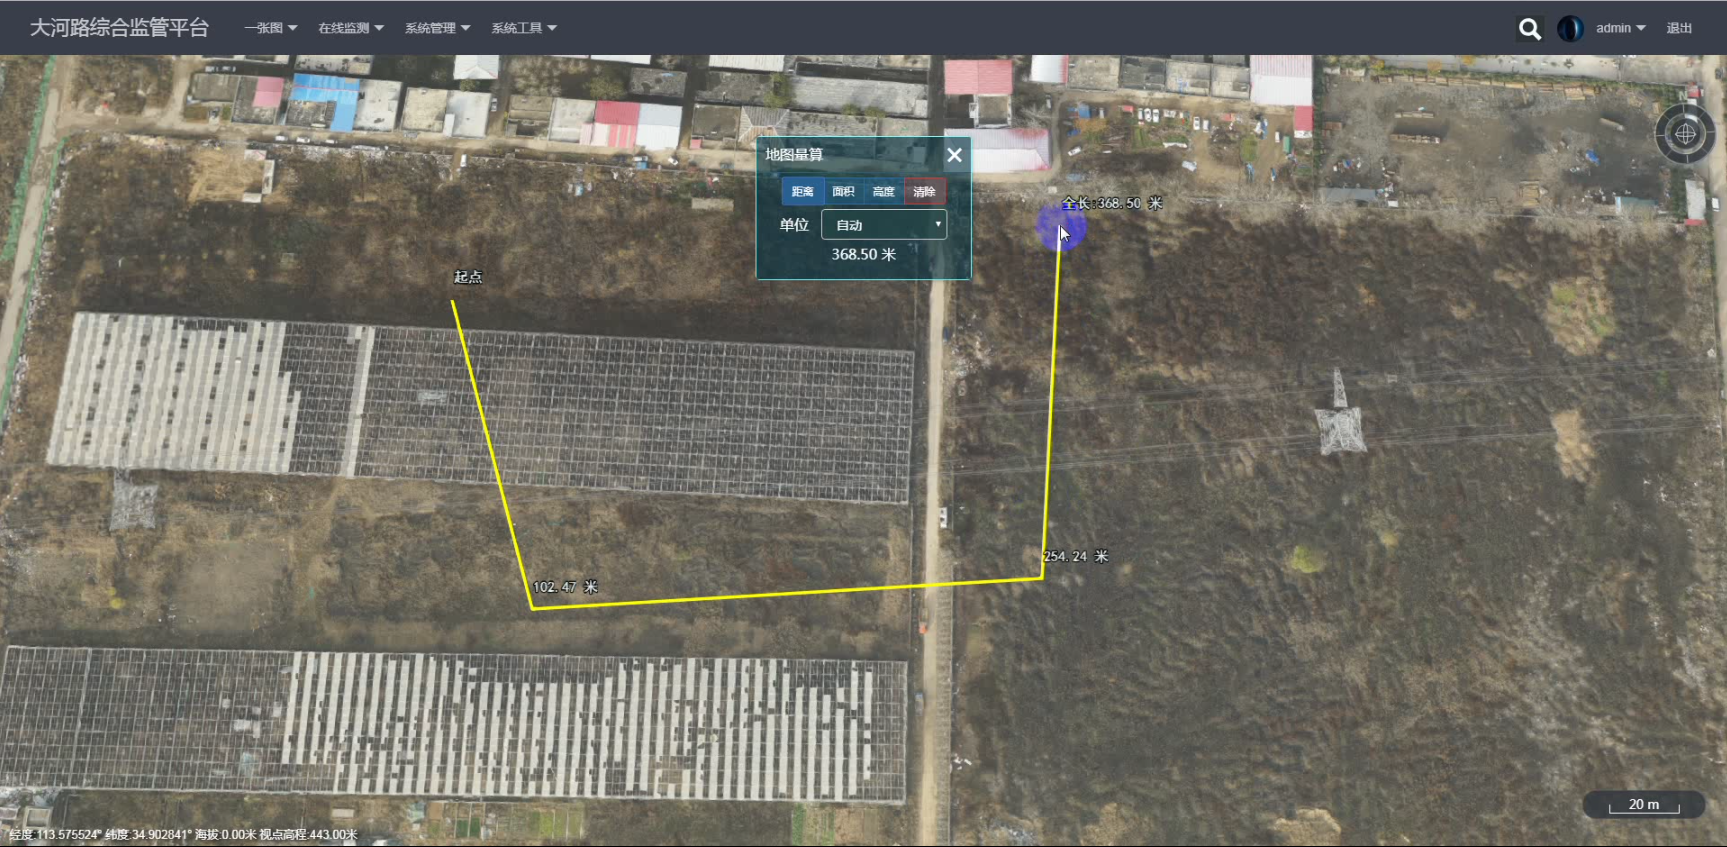Expand the 系统工具 dropdown menu

pyautogui.click(x=523, y=28)
